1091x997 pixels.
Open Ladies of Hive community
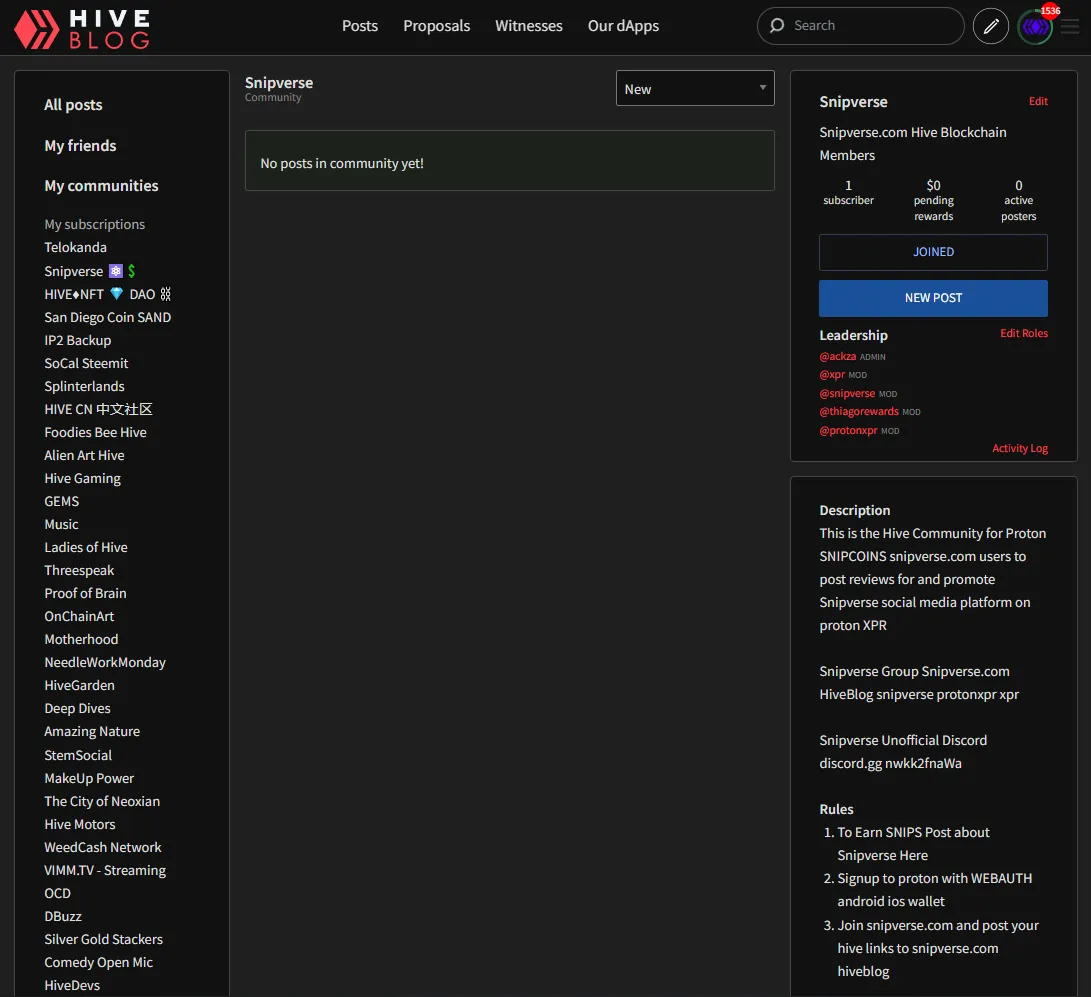86,548
